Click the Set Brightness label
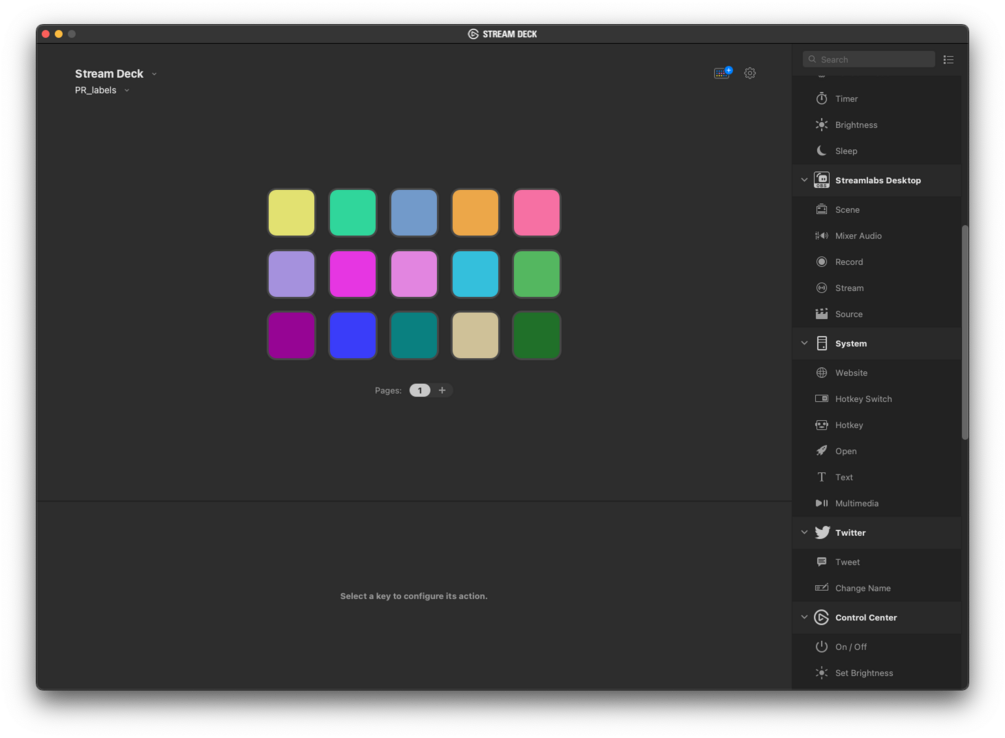 point(863,673)
